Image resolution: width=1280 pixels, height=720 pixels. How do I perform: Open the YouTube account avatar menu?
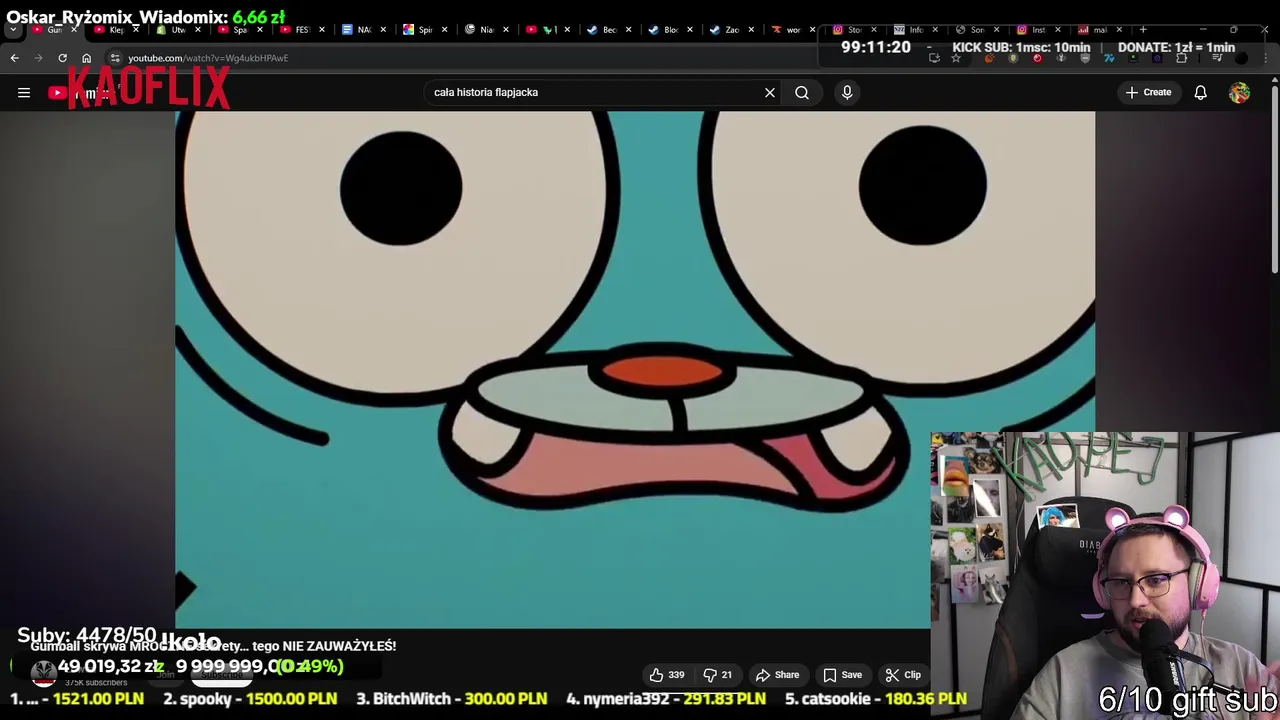(x=1240, y=93)
